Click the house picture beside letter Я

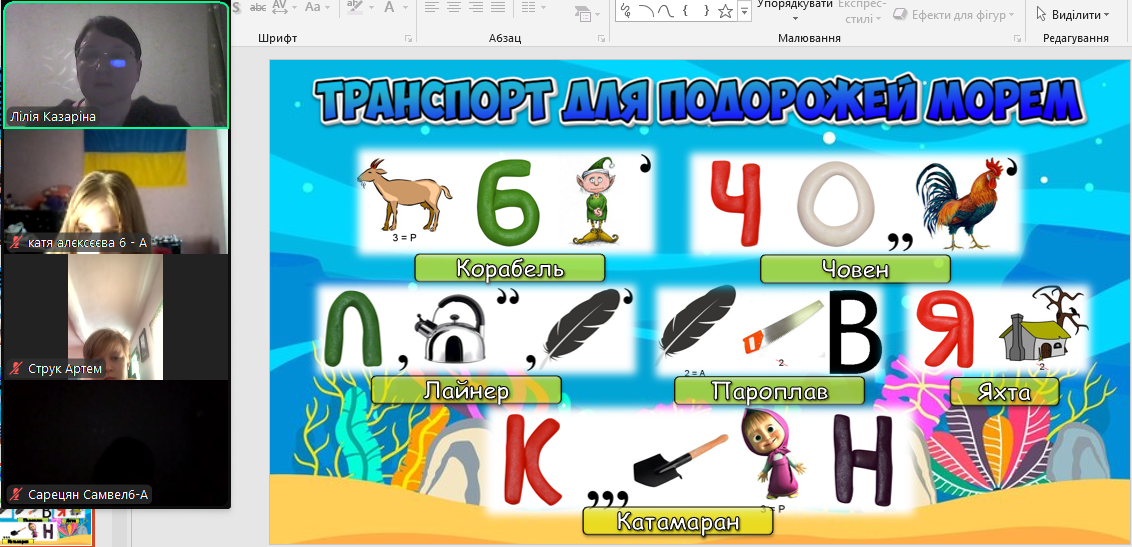pos(1044,324)
